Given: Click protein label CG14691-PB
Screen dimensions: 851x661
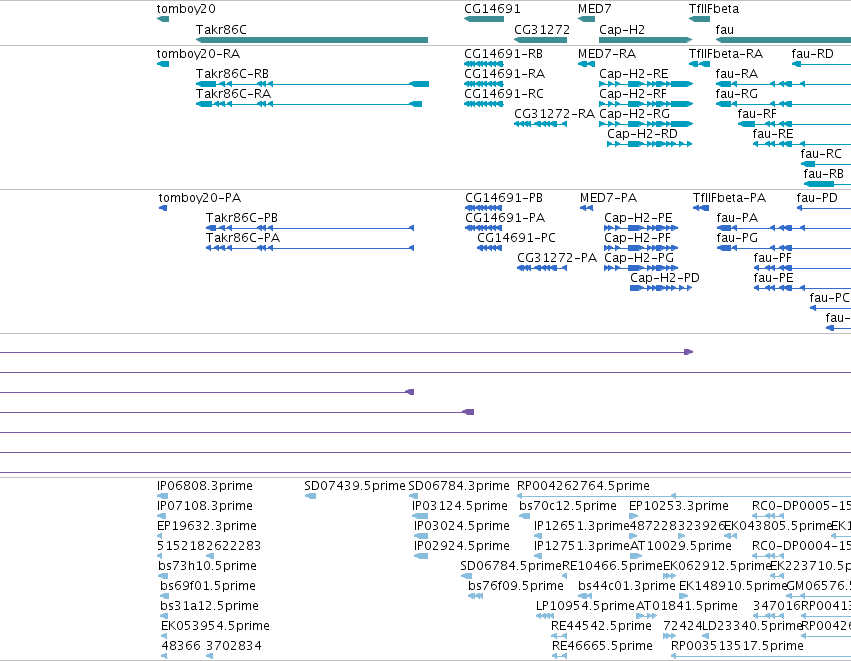Looking at the screenshot, I should tap(504, 198).
